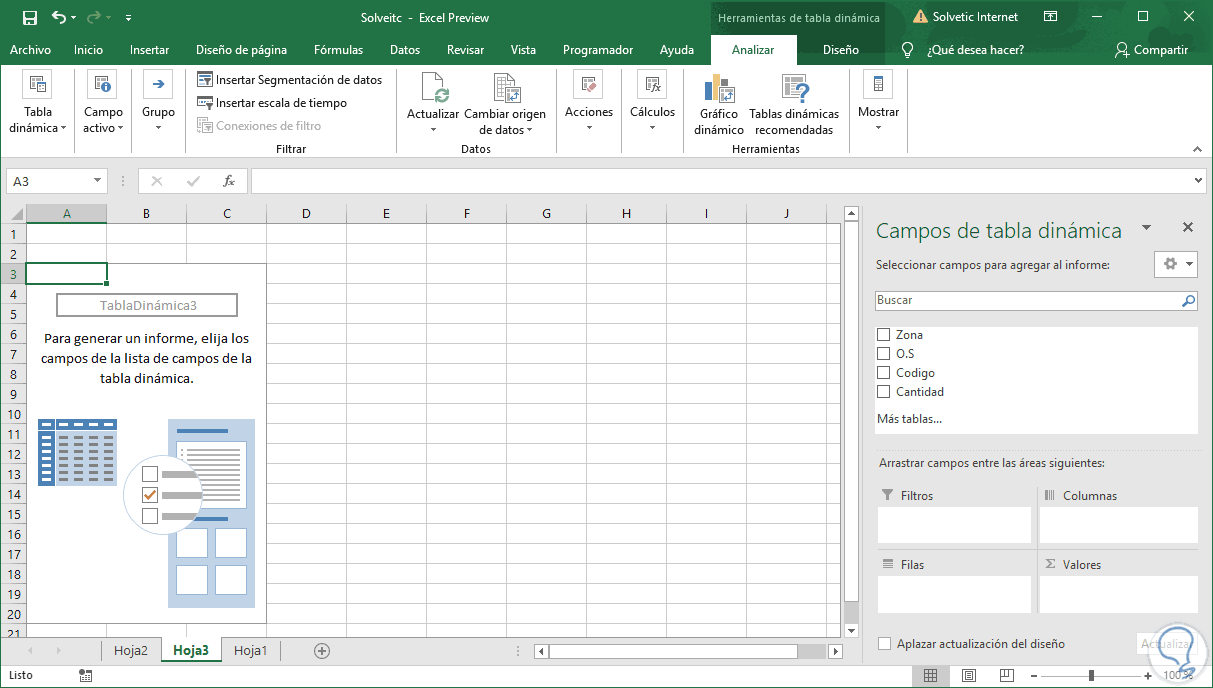Click the zoom slider in status bar
Screen dimensions: 1213x688
(1091, 676)
